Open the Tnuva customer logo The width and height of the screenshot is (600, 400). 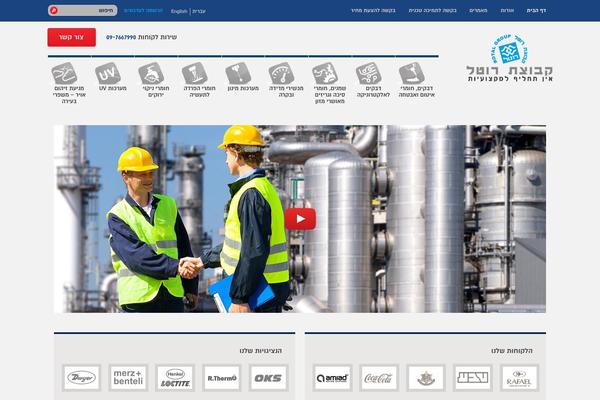(473, 378)
